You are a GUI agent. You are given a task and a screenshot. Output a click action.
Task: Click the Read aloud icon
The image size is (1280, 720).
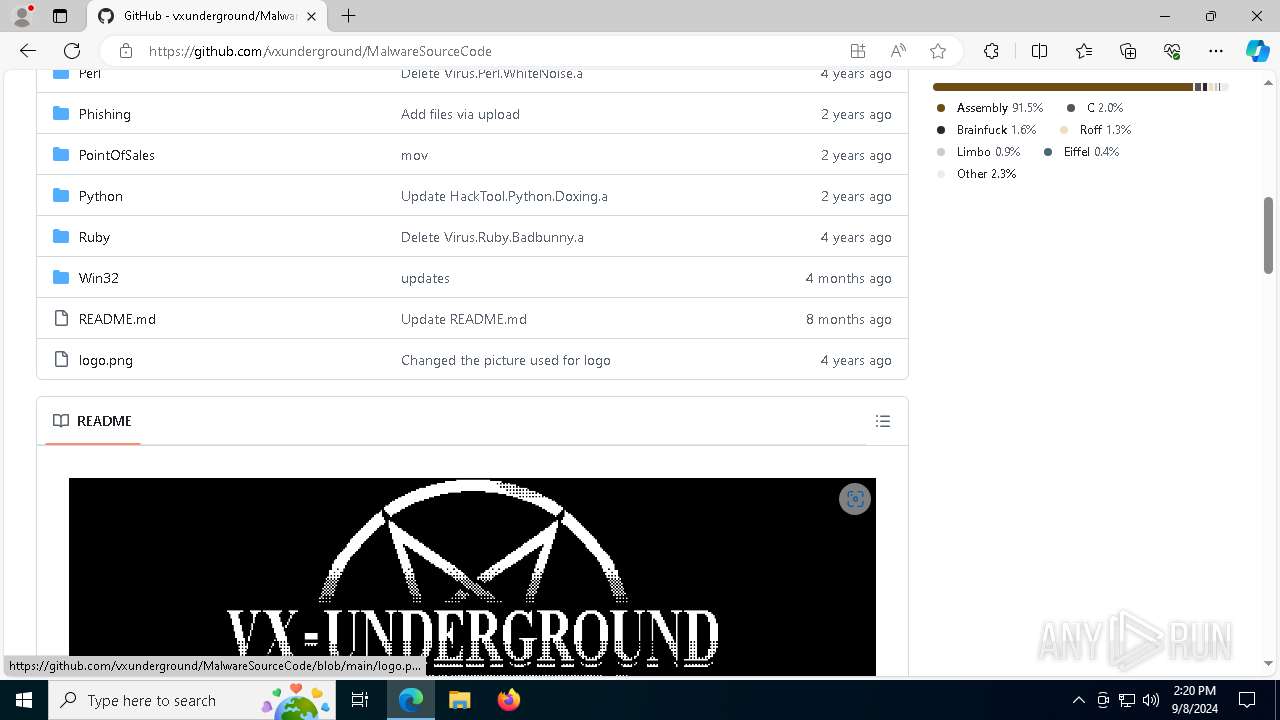click(x=898, y=51)
